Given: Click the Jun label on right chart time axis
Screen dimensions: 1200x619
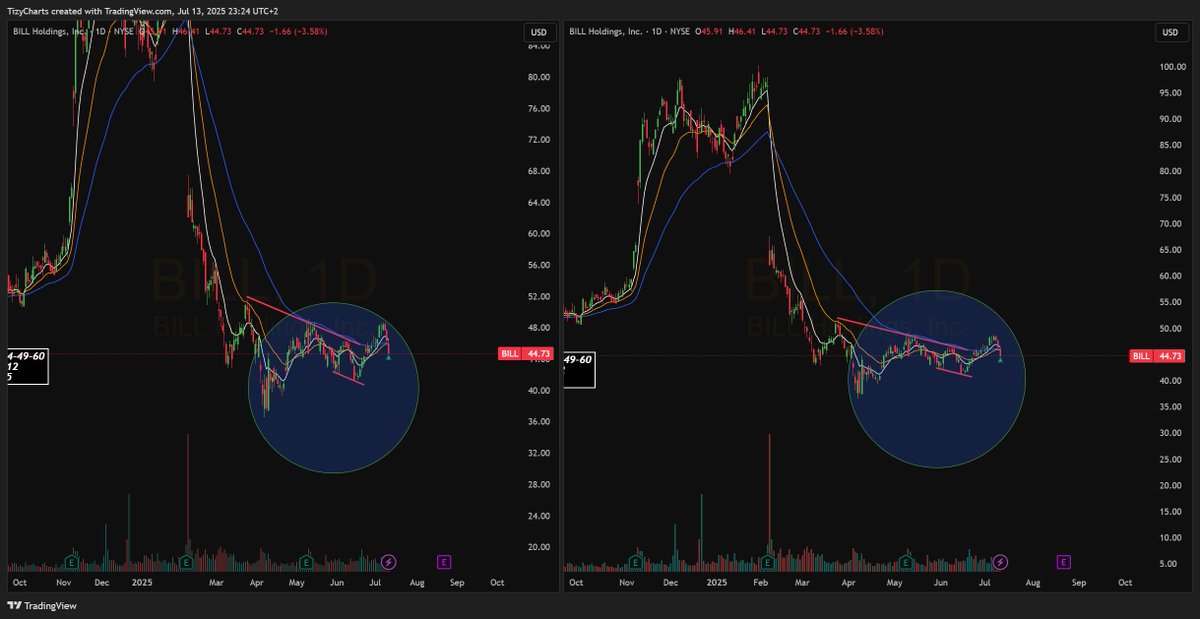Looking at the screenshot, I should pos(941,581).
